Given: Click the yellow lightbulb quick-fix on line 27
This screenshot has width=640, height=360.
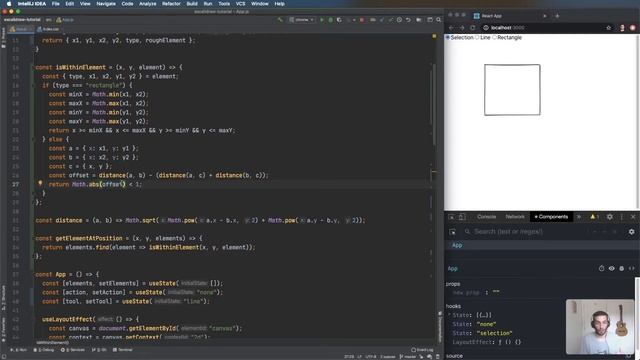Looking at the screenshot, I should point(40,184).
